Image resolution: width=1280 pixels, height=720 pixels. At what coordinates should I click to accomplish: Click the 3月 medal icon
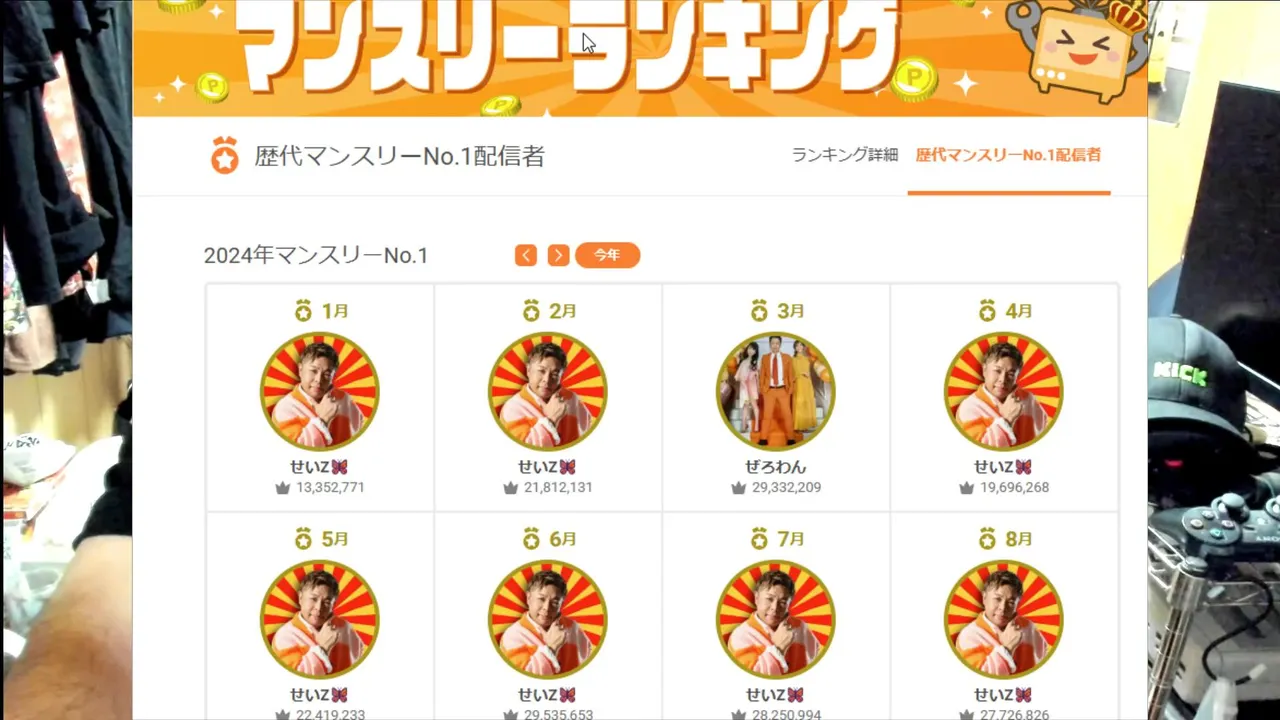[x=759, y=311]
